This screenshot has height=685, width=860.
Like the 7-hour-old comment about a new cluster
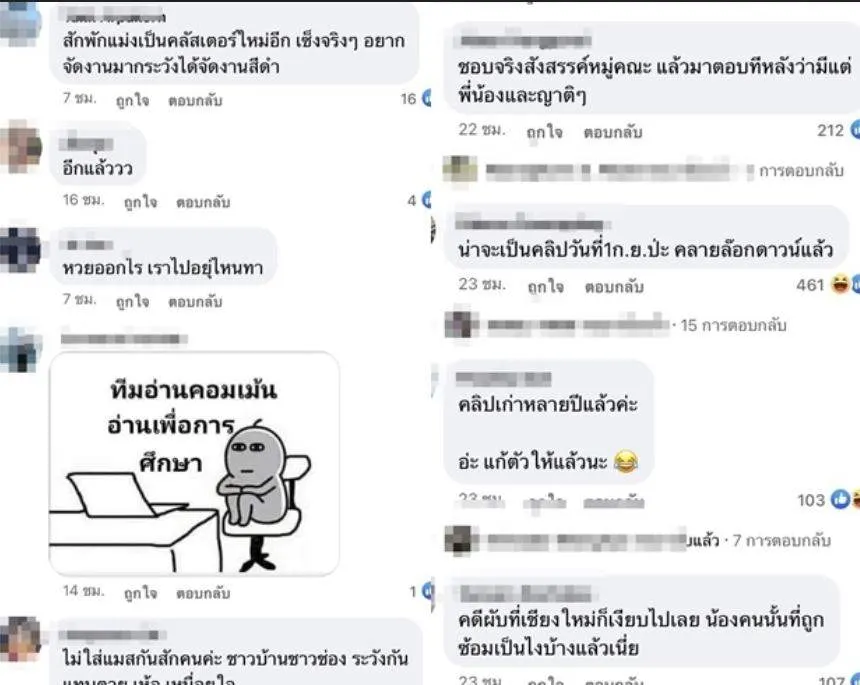(x=132, y=100)
